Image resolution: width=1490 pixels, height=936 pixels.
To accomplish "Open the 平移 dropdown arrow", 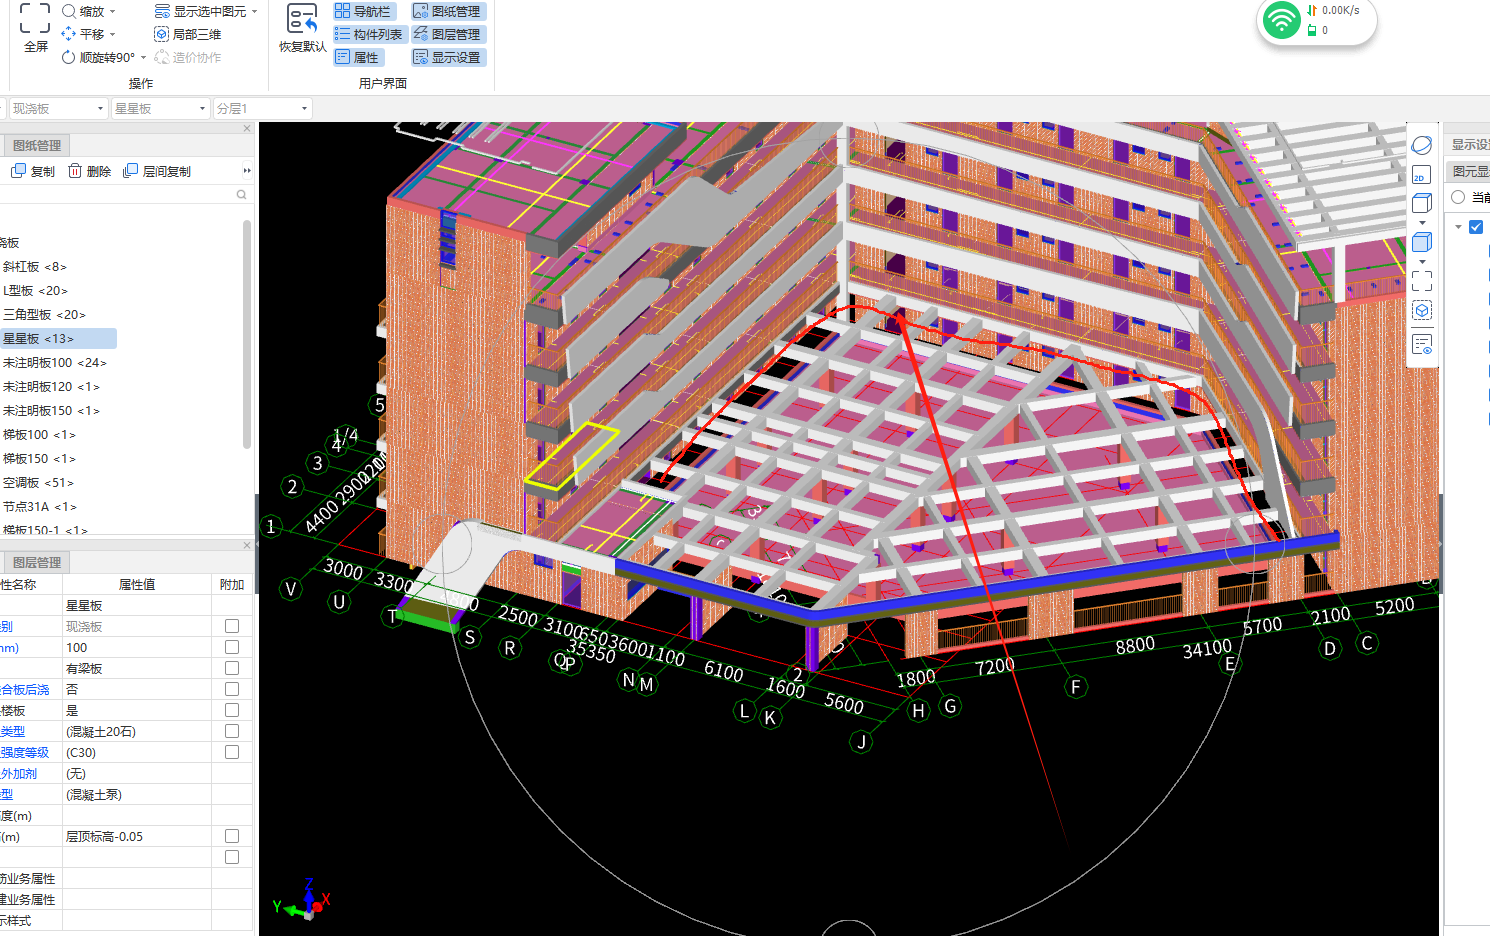I will tap(113, 35).
